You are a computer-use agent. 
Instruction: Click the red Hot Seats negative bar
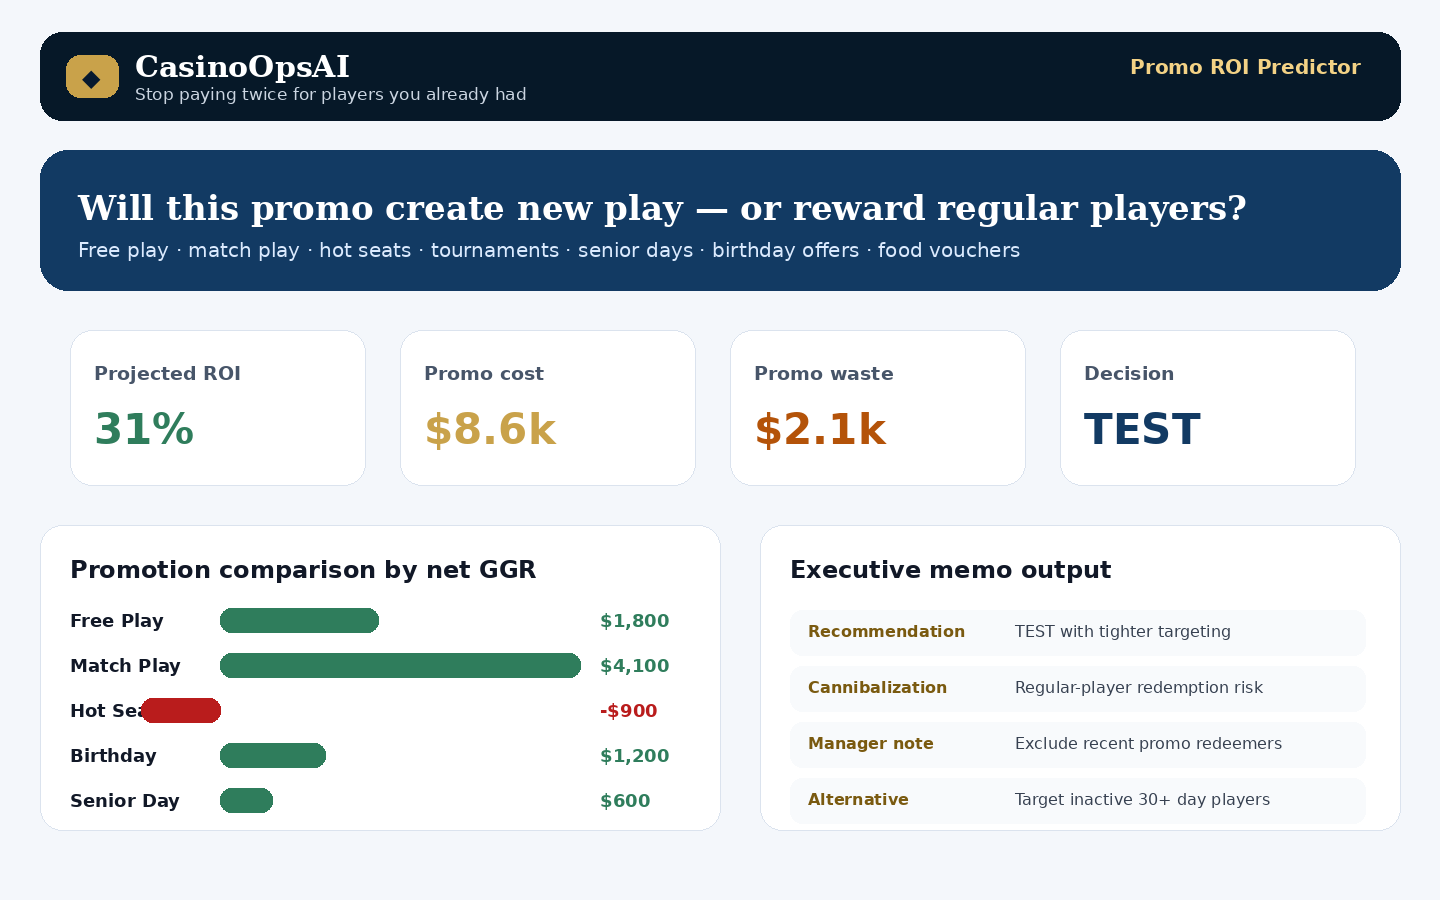coord(181,711)
